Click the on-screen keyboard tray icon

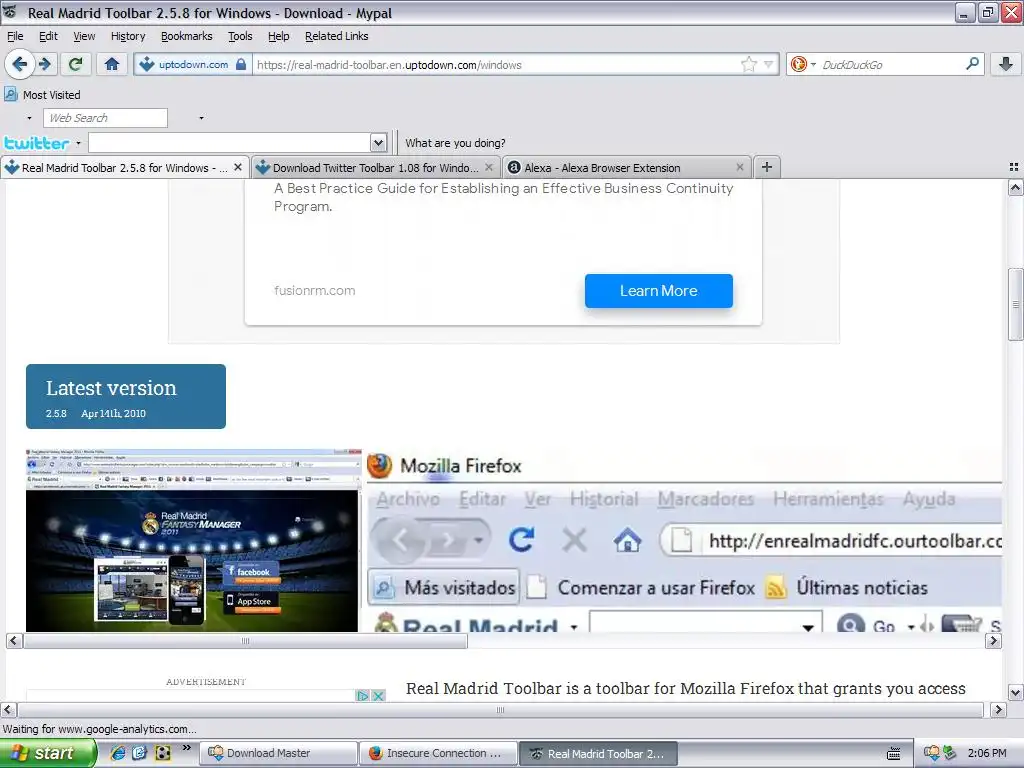coord(894,754)
